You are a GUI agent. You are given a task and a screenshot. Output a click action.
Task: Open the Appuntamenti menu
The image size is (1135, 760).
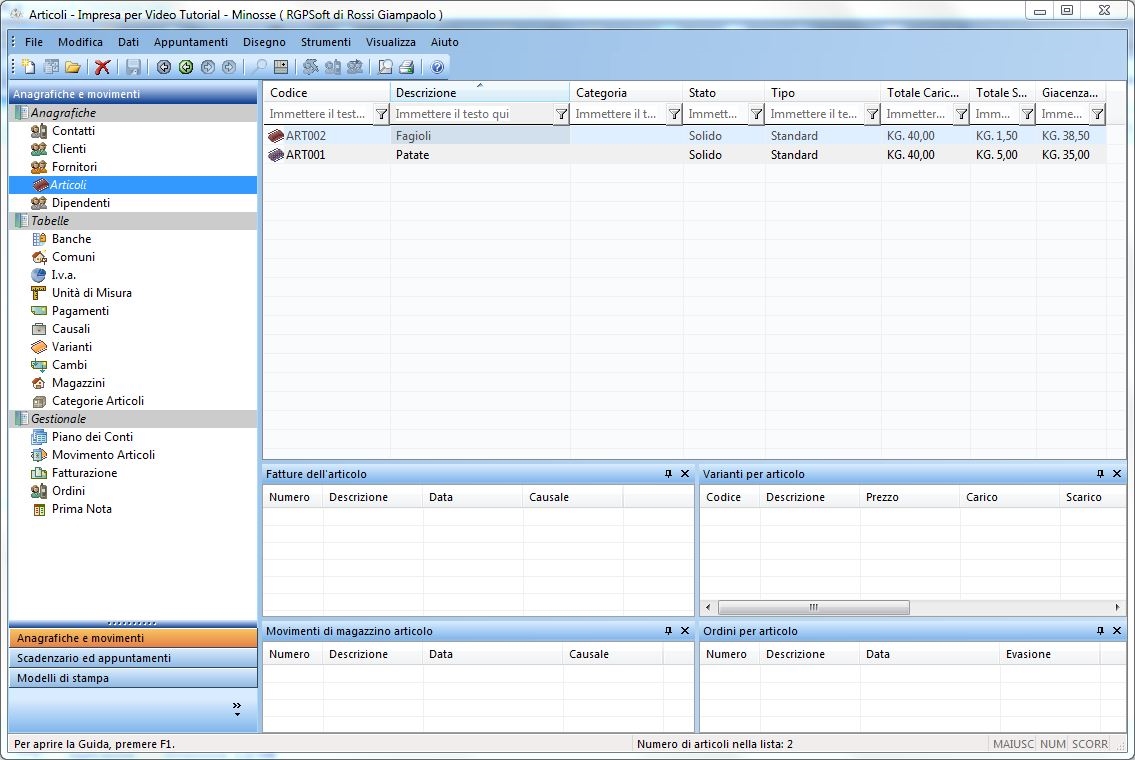(x=190, y=42)
